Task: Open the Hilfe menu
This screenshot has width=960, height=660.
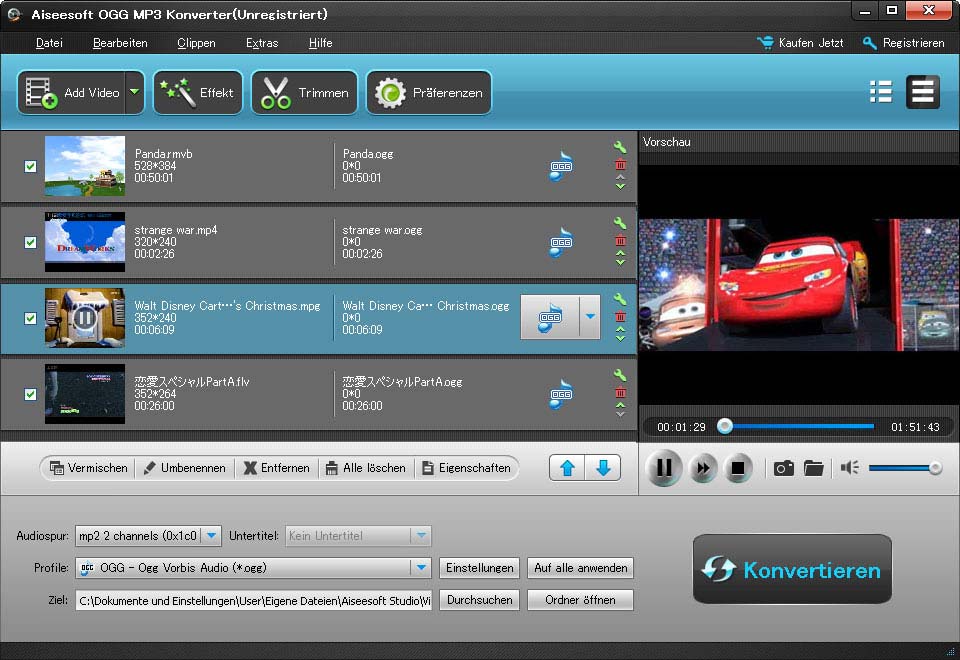Action: point(320,43)
